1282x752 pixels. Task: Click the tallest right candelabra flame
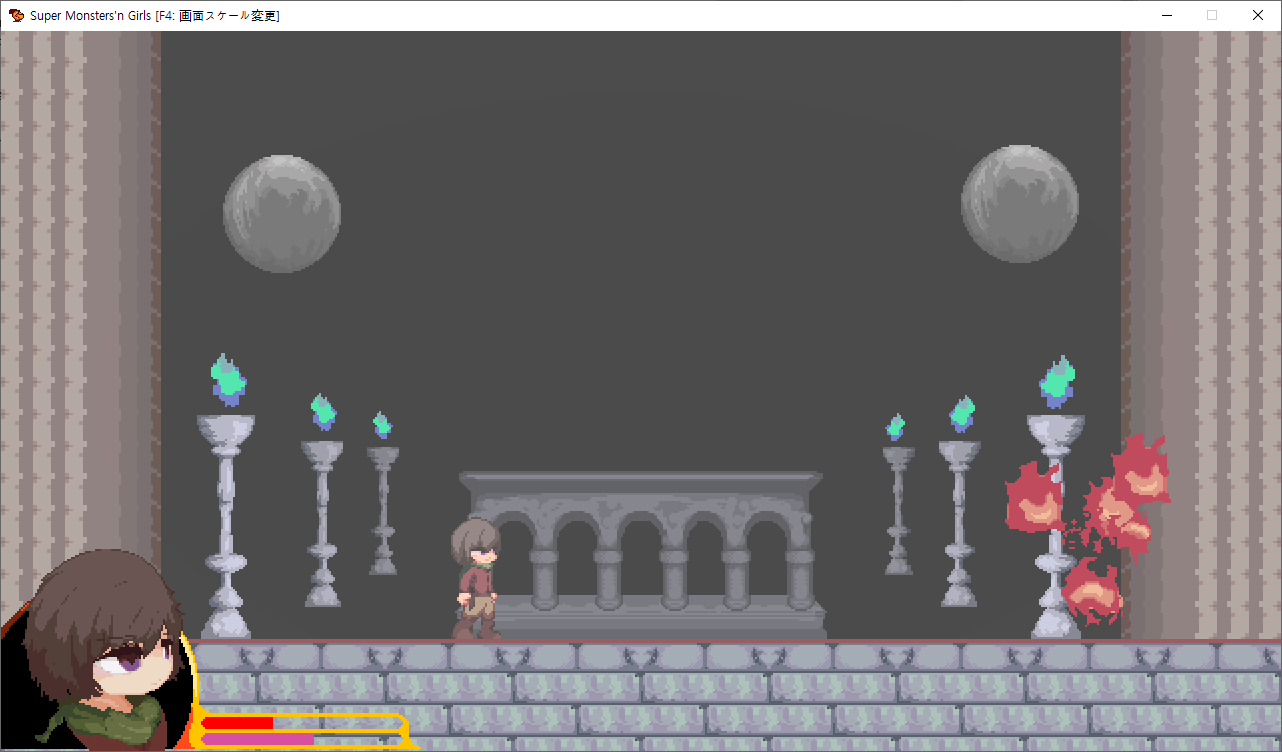(x=1057, y=382)
